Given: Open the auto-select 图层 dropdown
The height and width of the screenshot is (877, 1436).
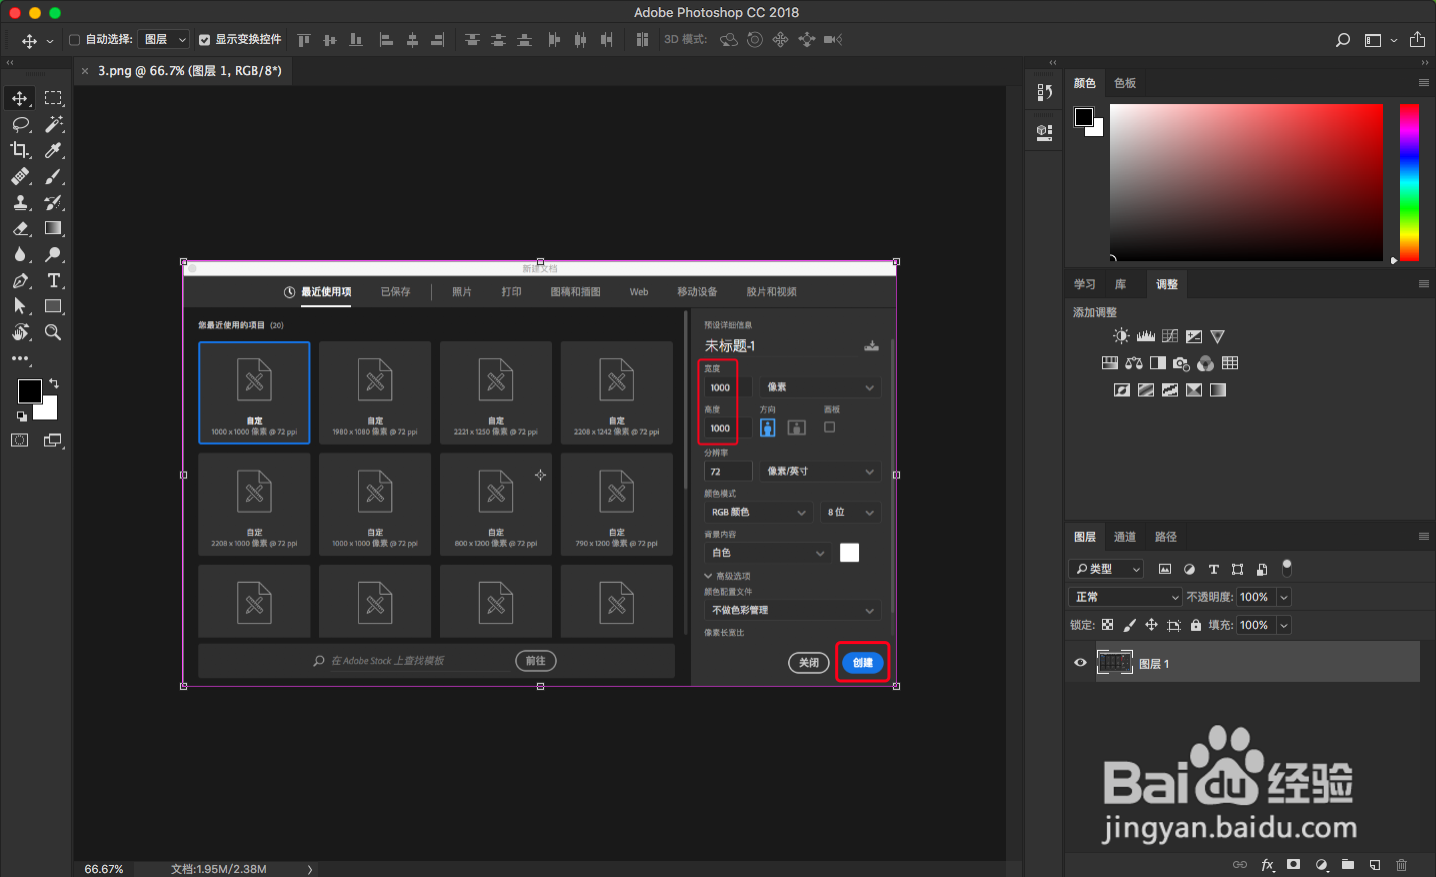Looking at the screenshot, I should (x=164, y=40).
